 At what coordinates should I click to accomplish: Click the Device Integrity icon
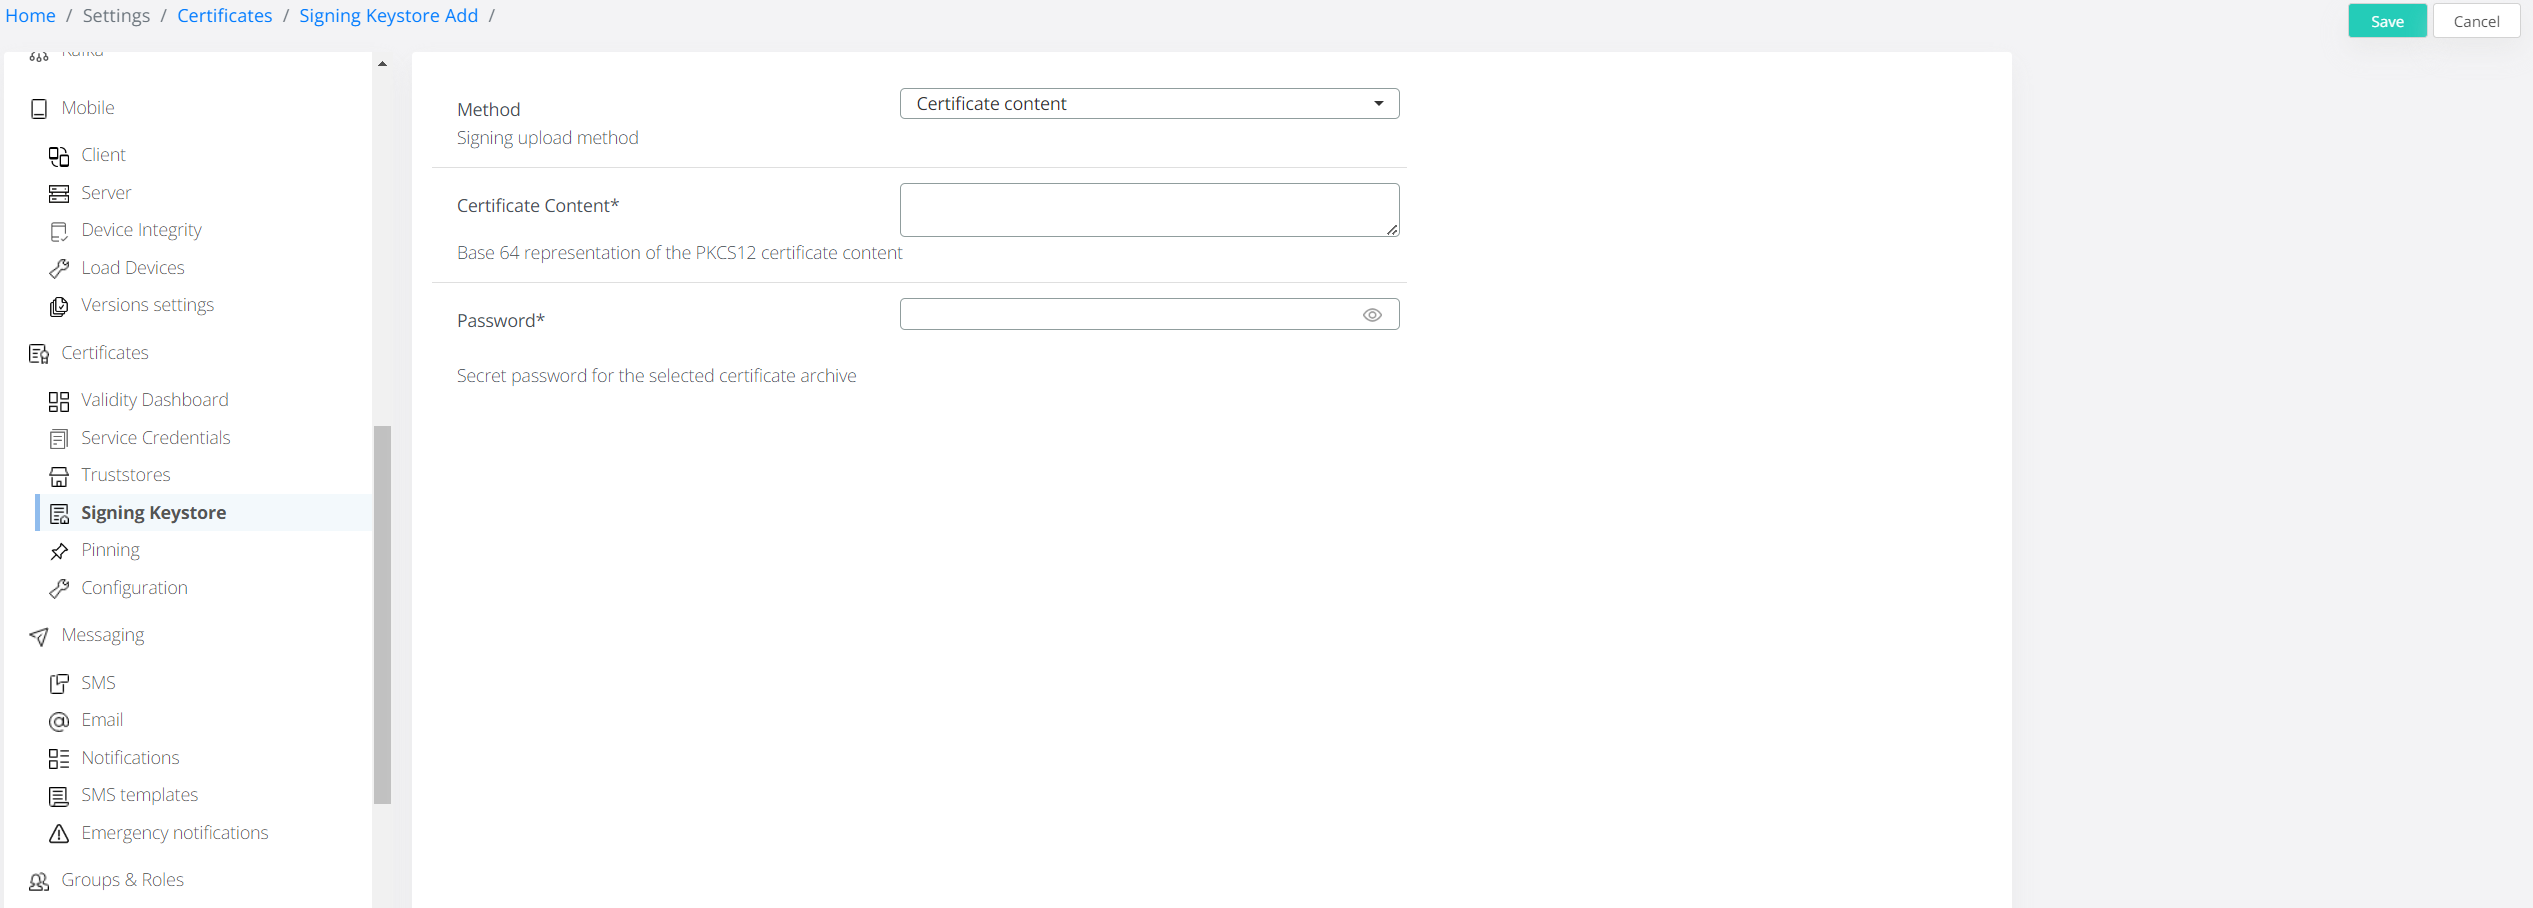point(59,231)
